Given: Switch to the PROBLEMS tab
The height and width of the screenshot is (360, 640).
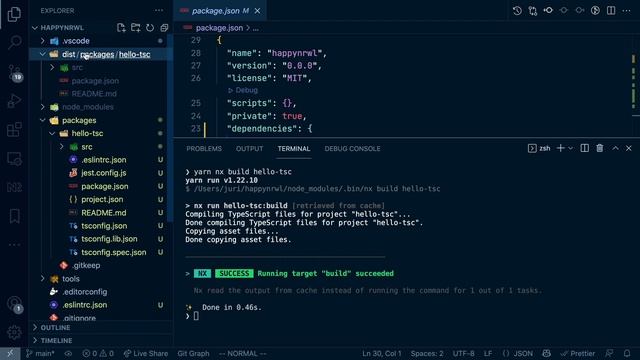Looking at the screenshot, I should pyautogui.click(x=204, y=149).
